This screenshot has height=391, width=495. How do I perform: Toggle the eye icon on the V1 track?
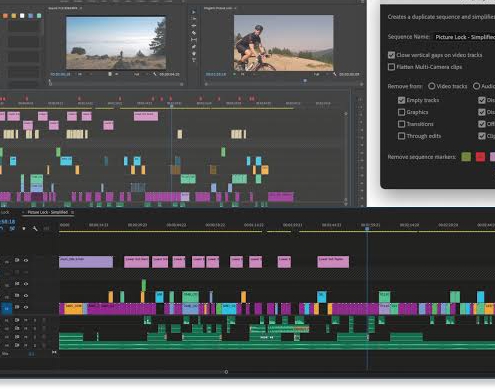pyautogui.click(x=26, y=307)
